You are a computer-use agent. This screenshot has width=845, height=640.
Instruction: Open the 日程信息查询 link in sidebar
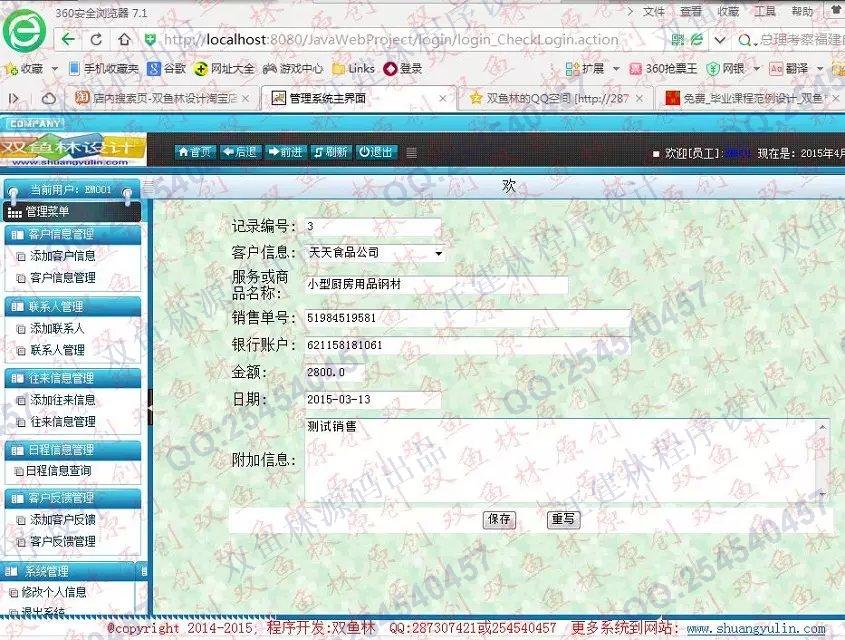point(58,471)
